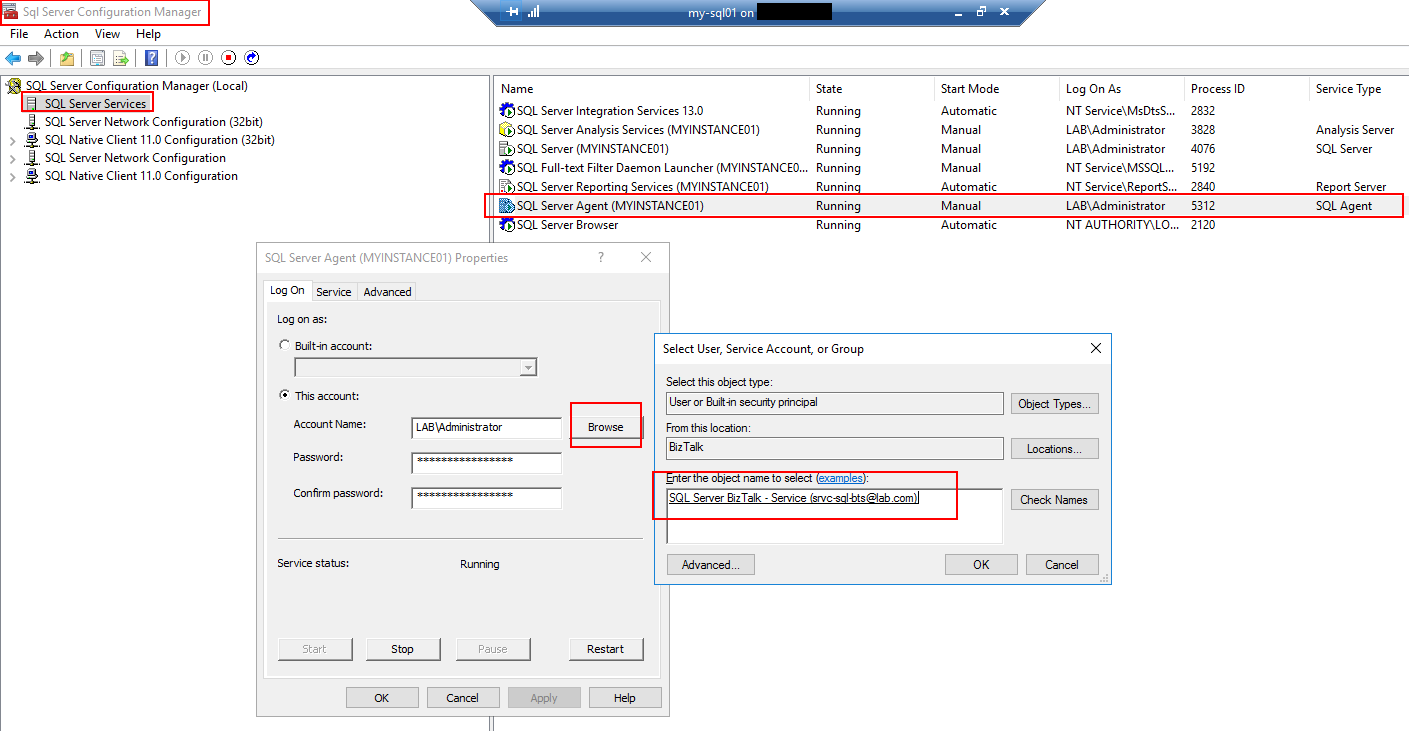
Task: Click the Password input field
Action: tap(486, 462)
